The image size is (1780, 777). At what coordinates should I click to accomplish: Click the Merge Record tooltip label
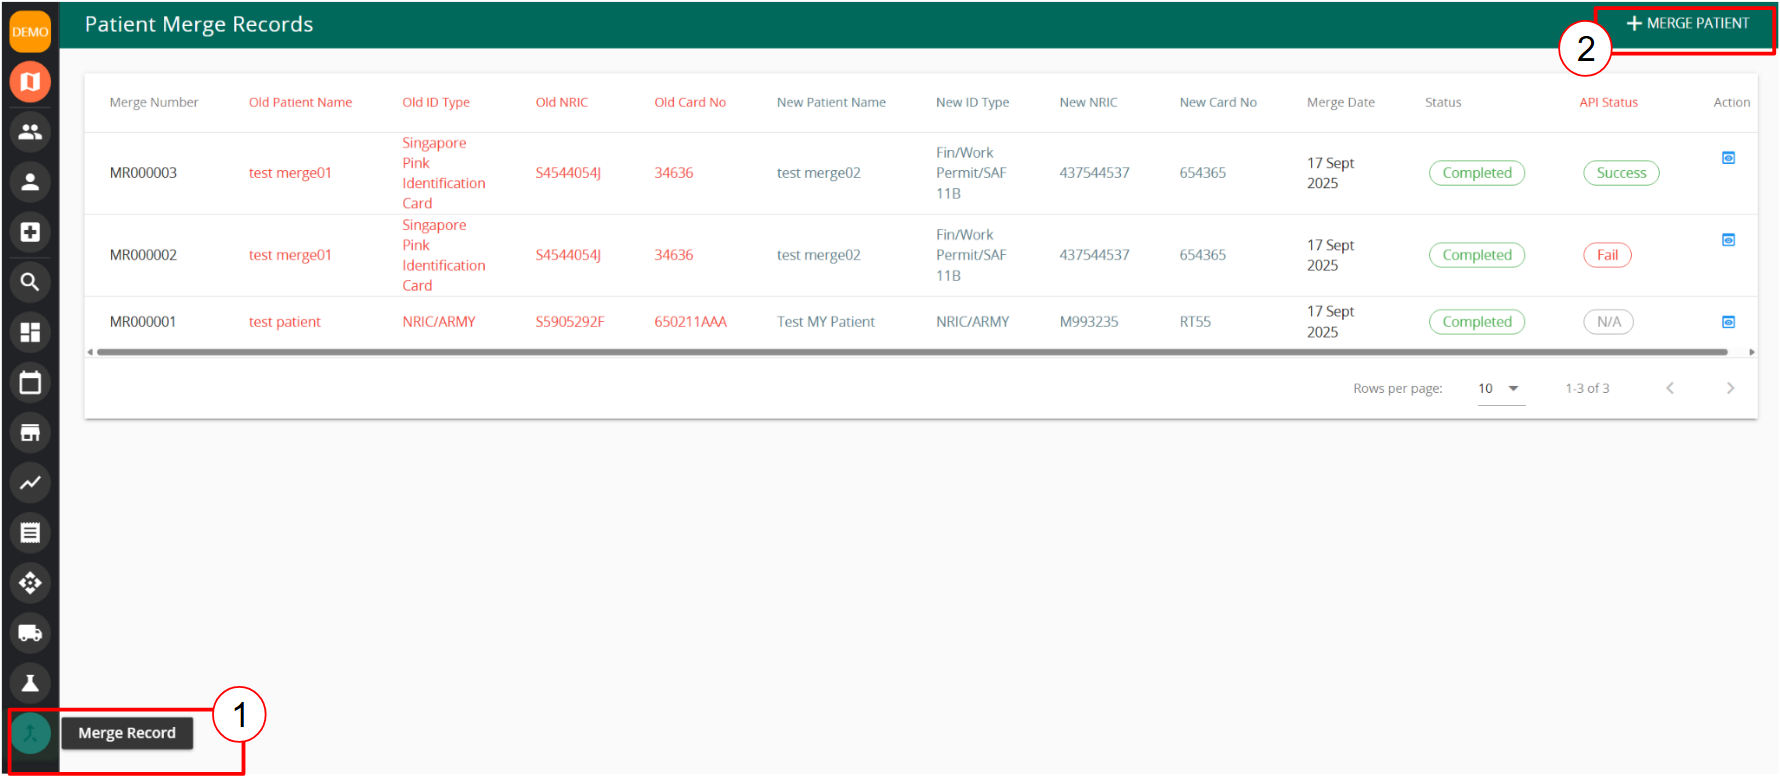pos(127,733)
